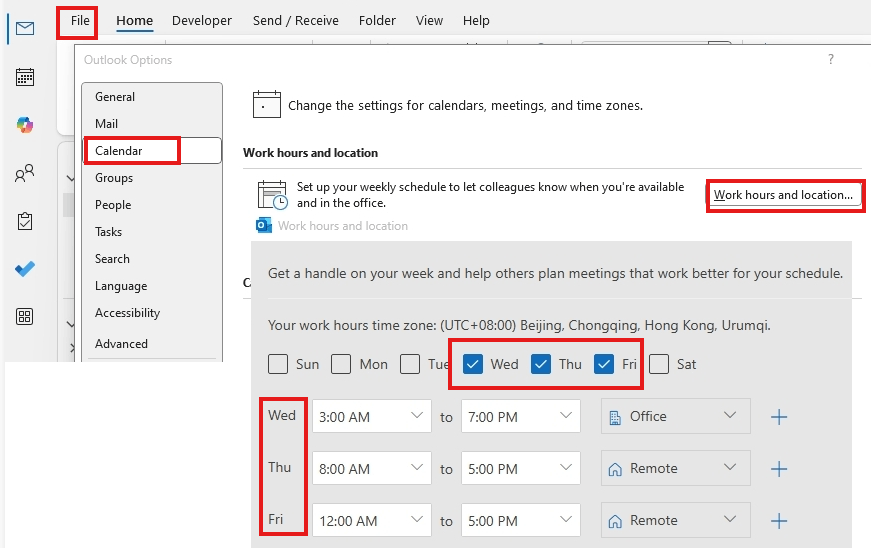Enable the Sun workday checkbox

point(278,364)
